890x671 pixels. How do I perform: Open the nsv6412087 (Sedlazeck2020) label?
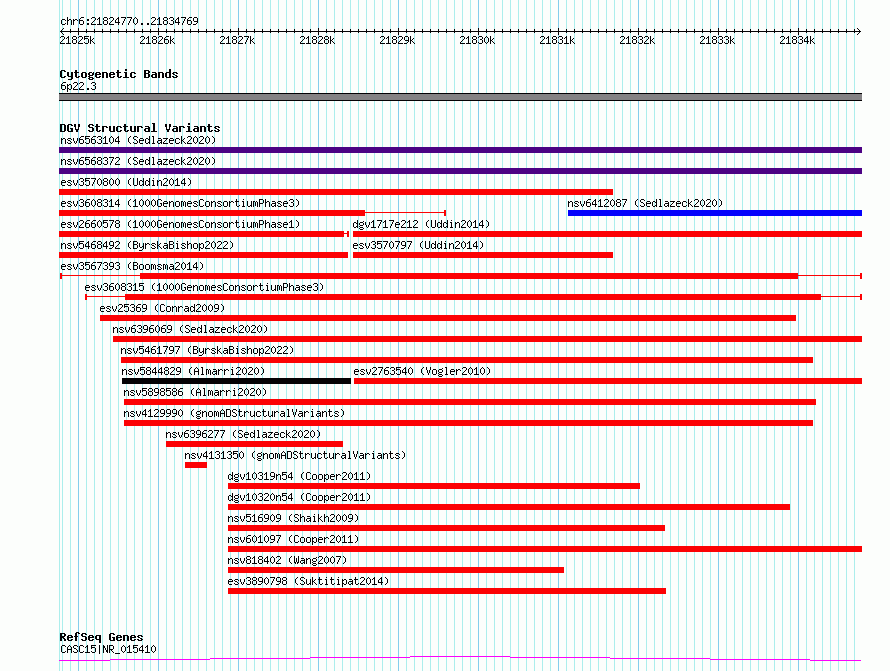click(x=645, y=203)
